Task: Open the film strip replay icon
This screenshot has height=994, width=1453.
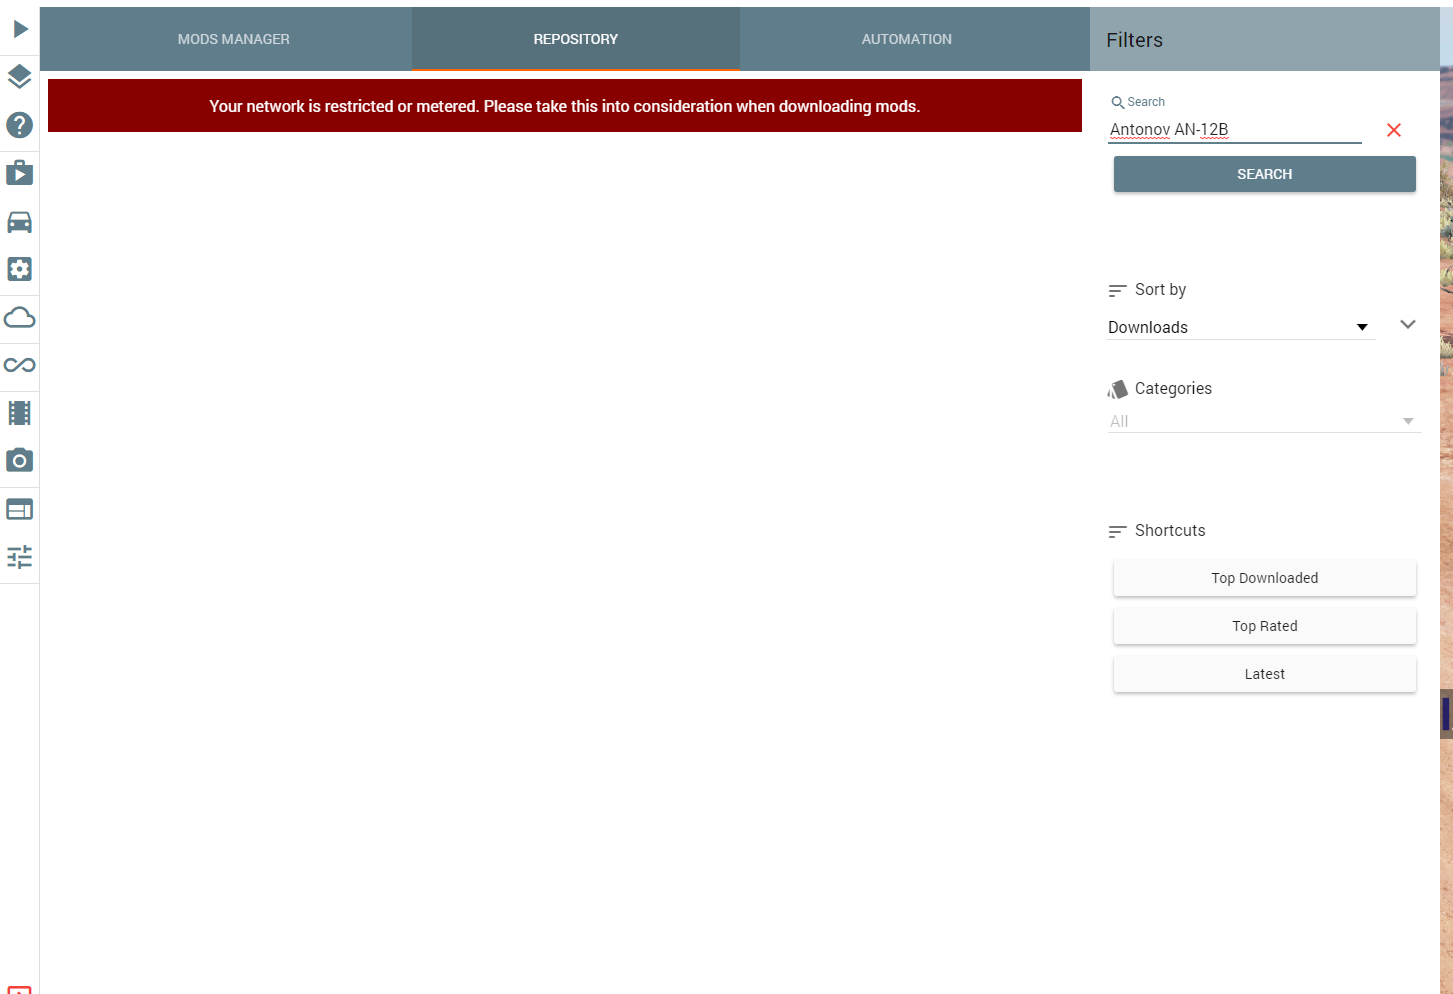Action: 20,413
